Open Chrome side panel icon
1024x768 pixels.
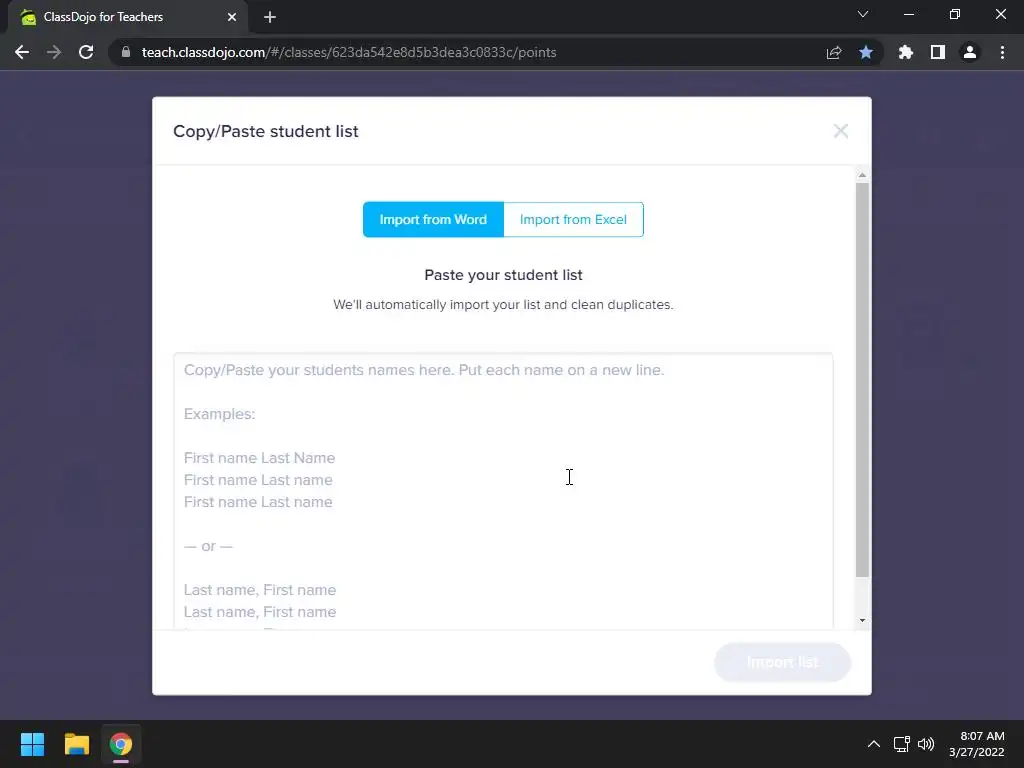click(938, 52)
